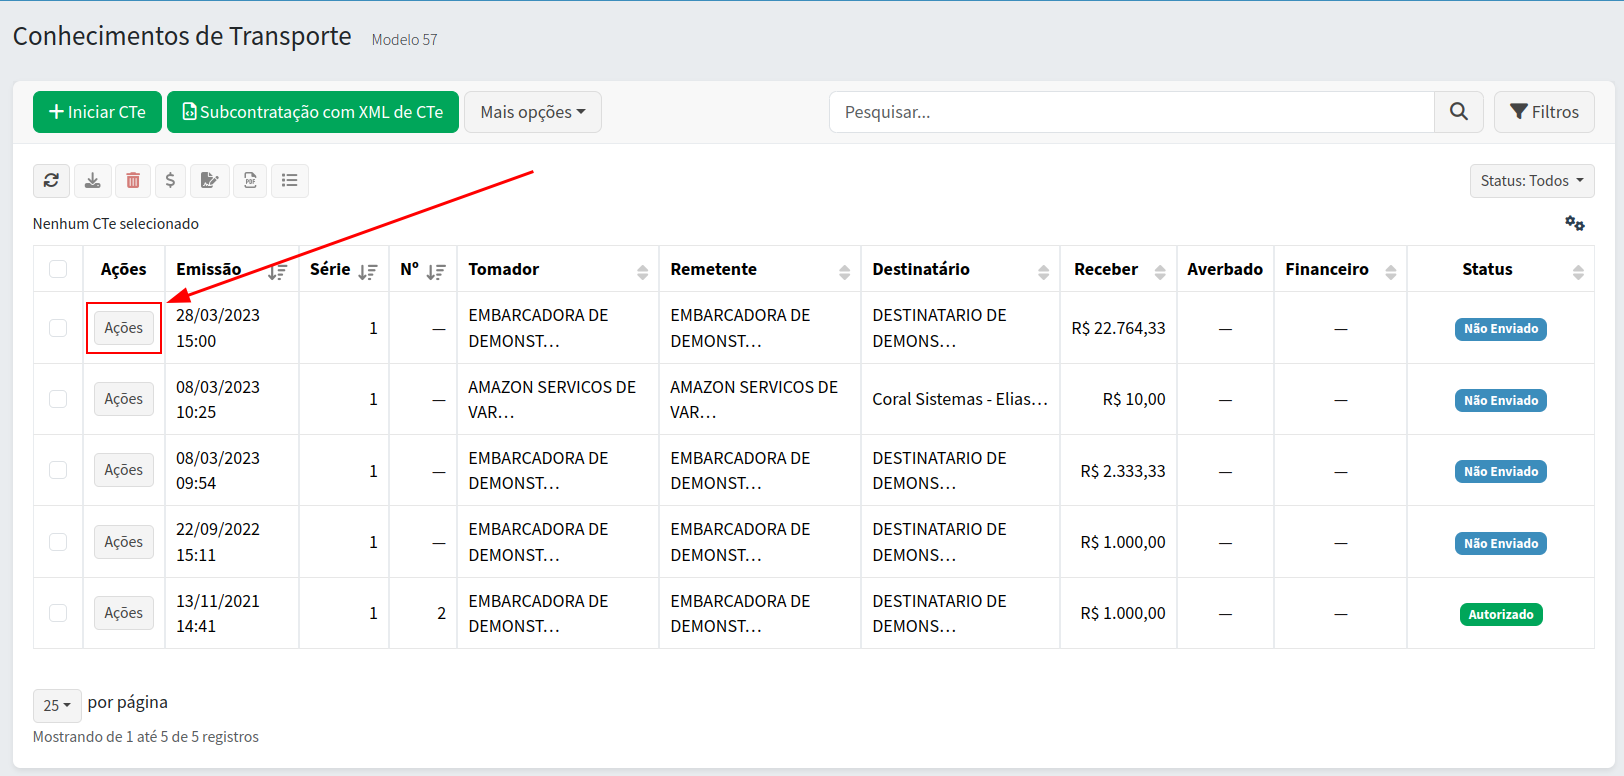Click the Pesquisar search field
The image size is (1624, 776).
point(1130,112)
